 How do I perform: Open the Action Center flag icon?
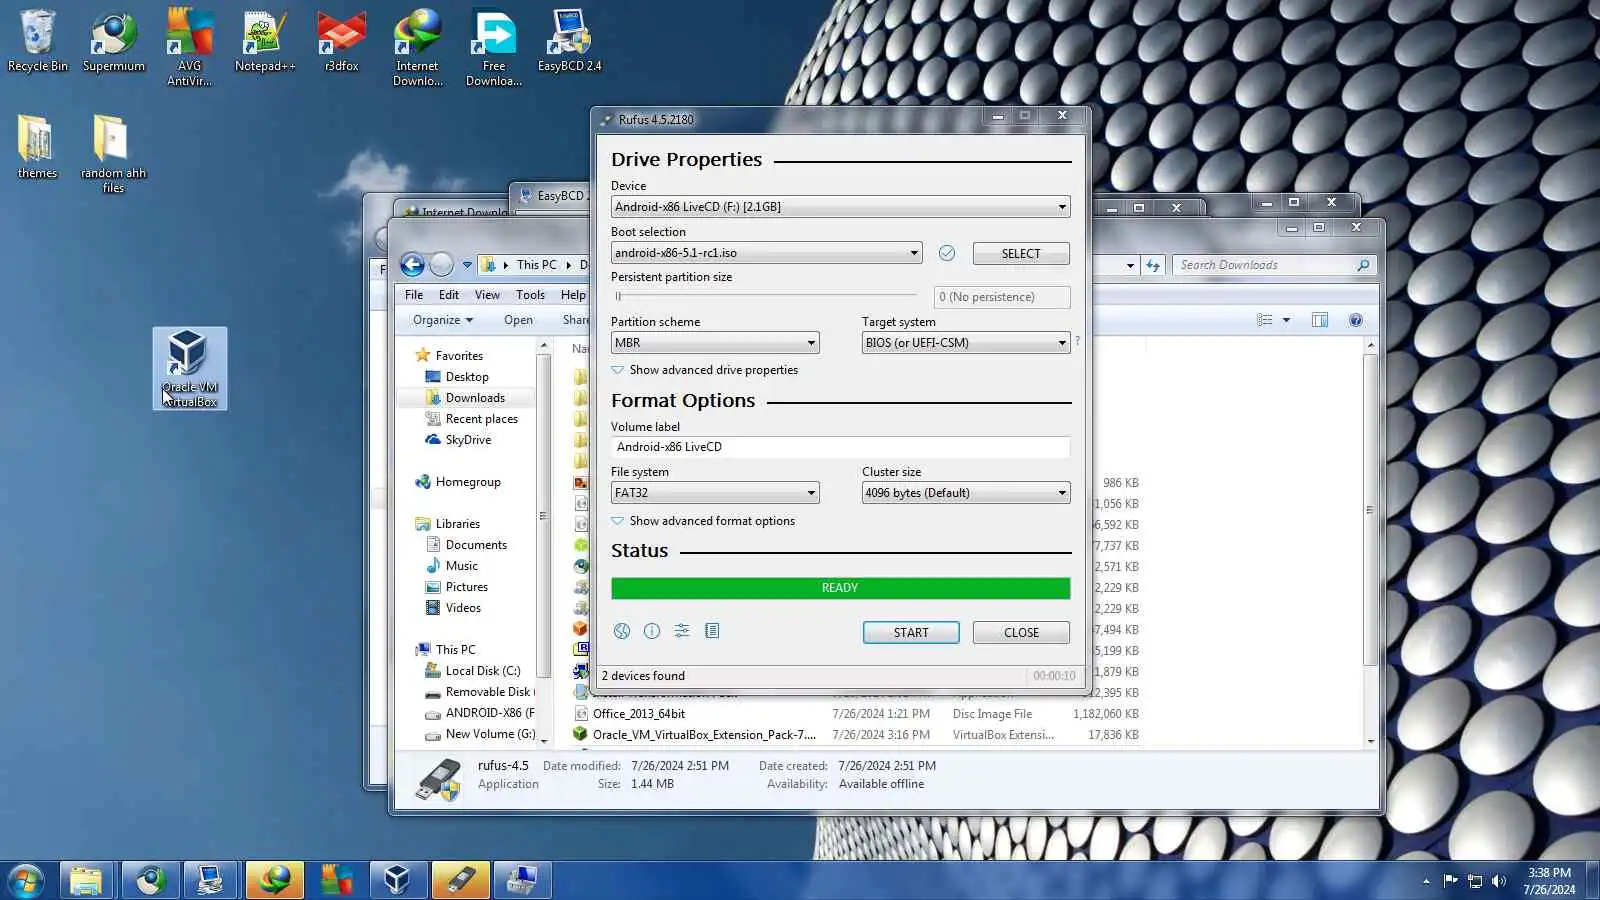coord(1451,881)
